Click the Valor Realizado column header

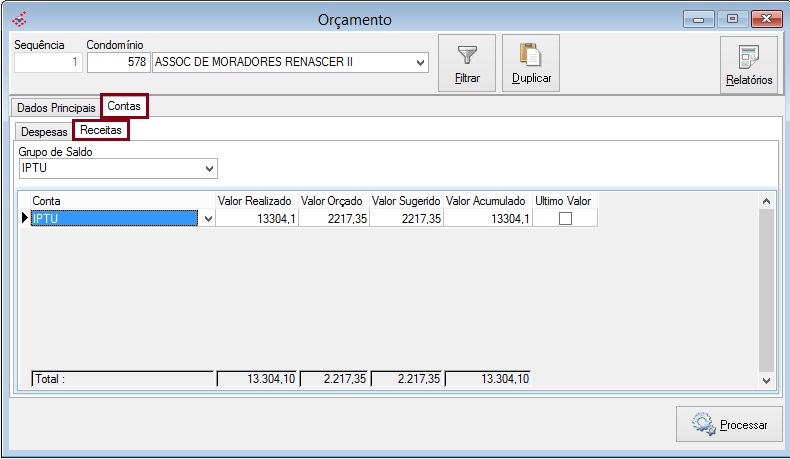pyautogui.click(x=256, y=201)
